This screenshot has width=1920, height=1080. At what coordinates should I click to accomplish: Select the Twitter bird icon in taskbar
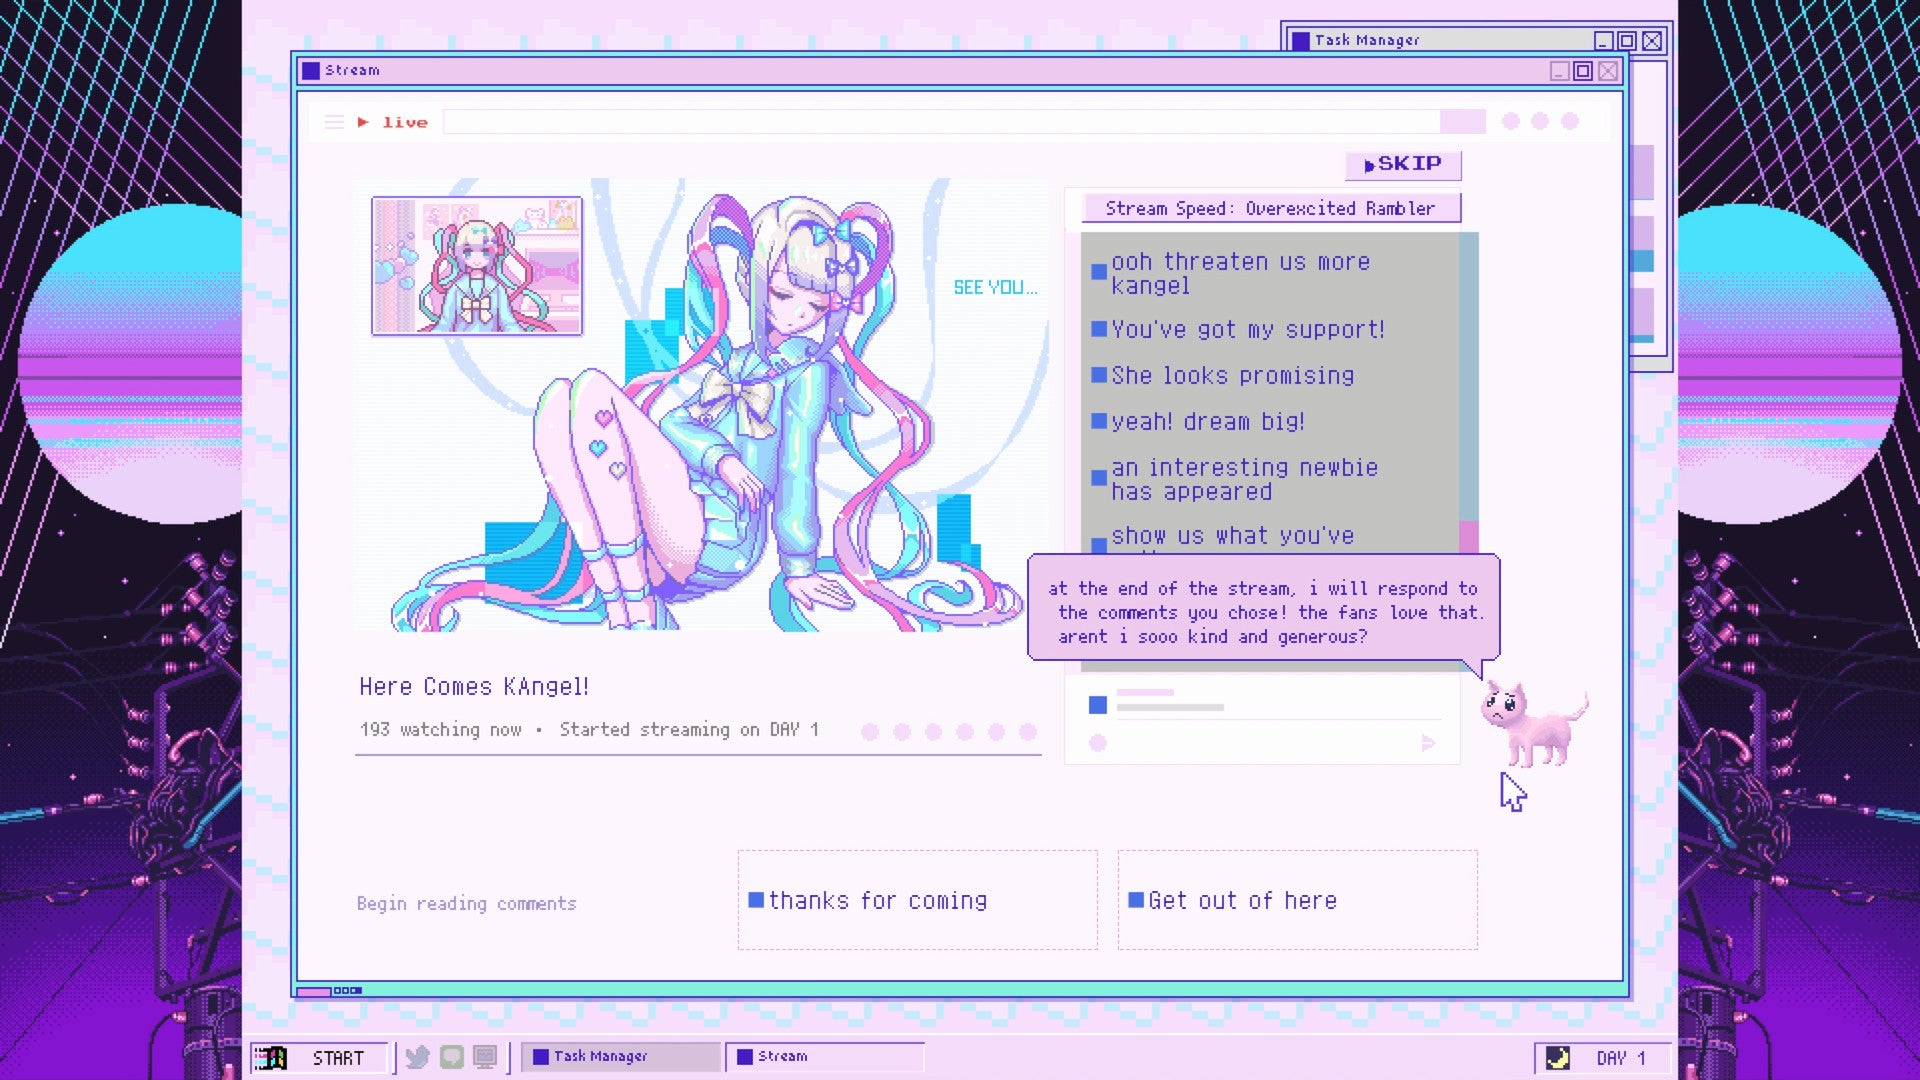coord(418,1056)
